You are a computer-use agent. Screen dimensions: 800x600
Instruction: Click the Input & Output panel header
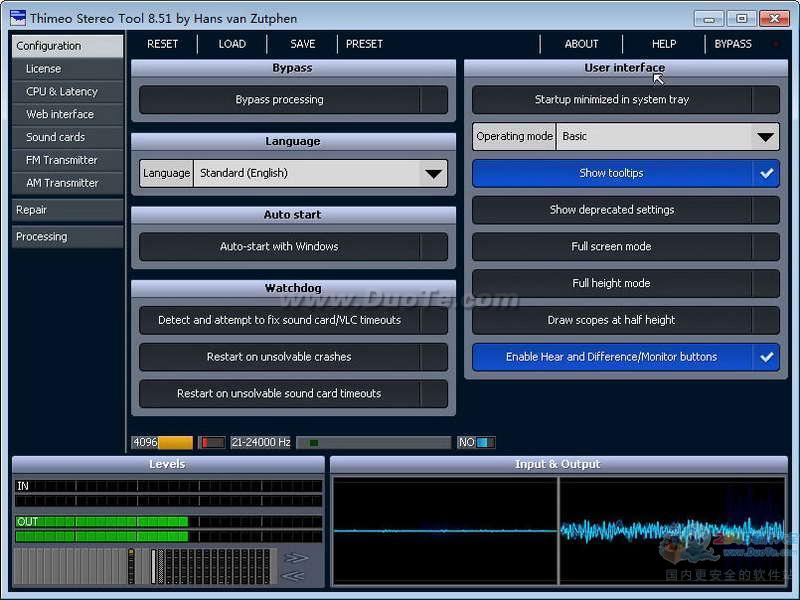[559, 464]
